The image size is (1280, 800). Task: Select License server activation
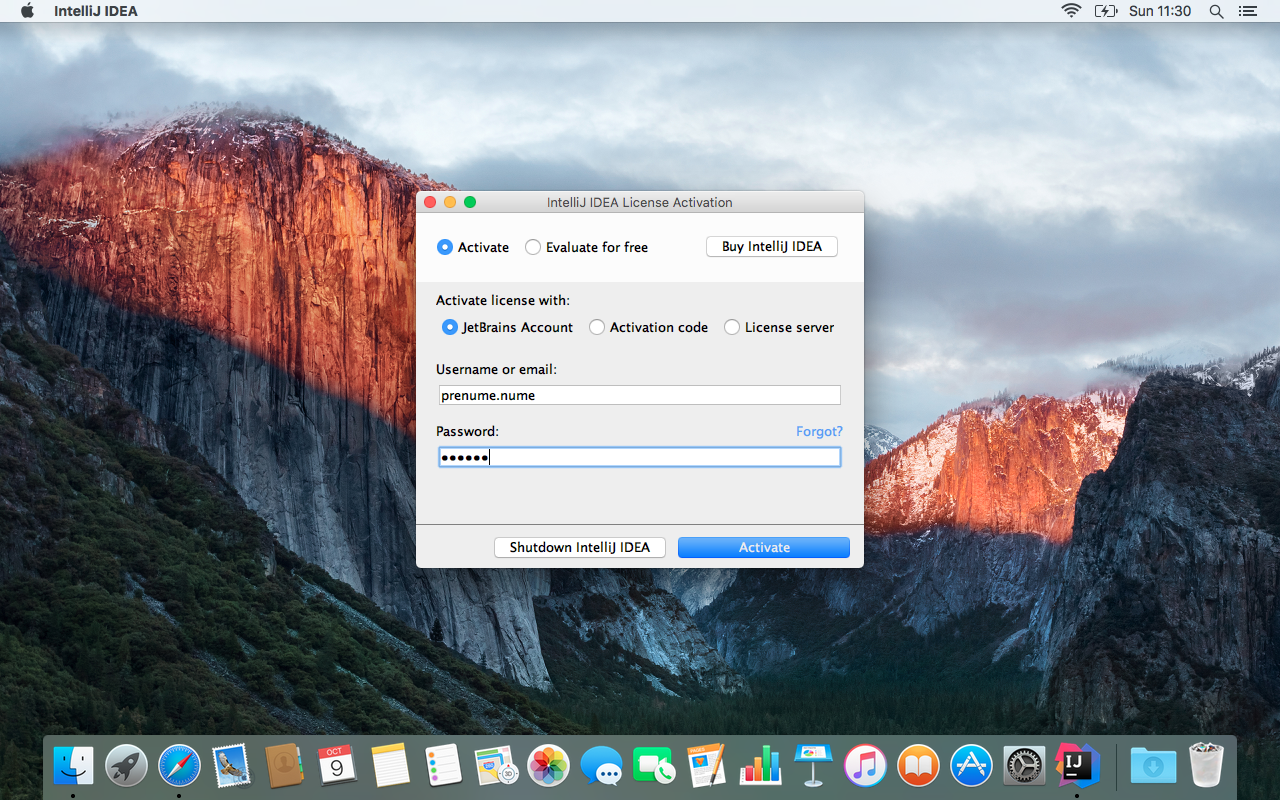click(731, 327)
